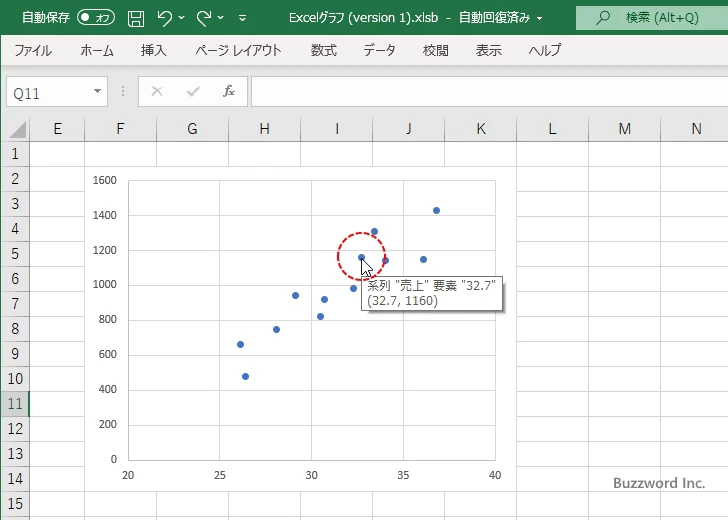The height and width of the screenshot is (520, 728).
Task: Select column H header
Action: coord(264,129)
